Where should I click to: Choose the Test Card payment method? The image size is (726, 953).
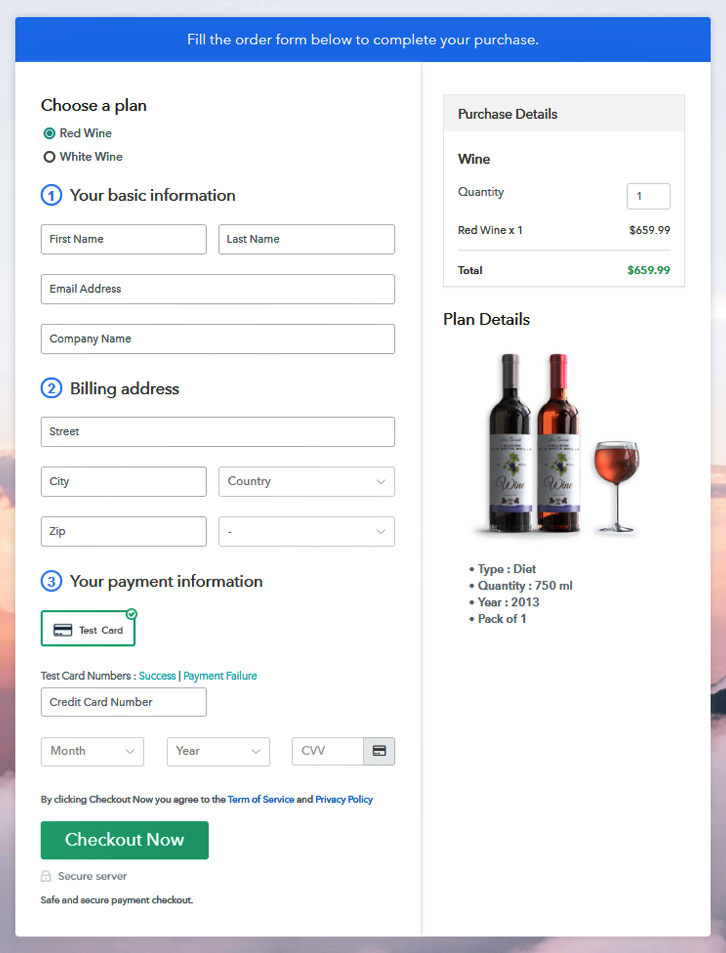(x=88, y=628)
